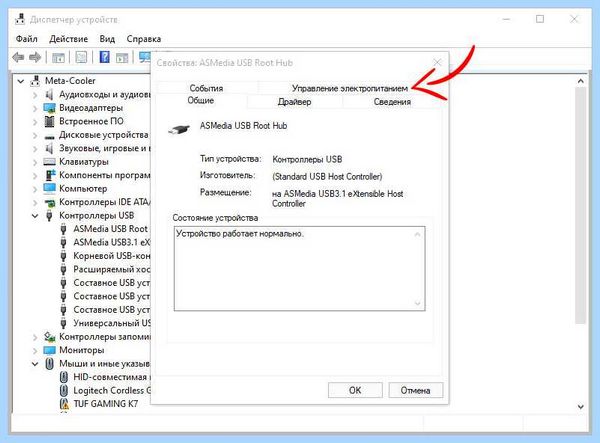The width and height of the screenshot is (600, 443).
Task: Click the '(Standard USB Host Controller)' text
Action: point(327,177)
